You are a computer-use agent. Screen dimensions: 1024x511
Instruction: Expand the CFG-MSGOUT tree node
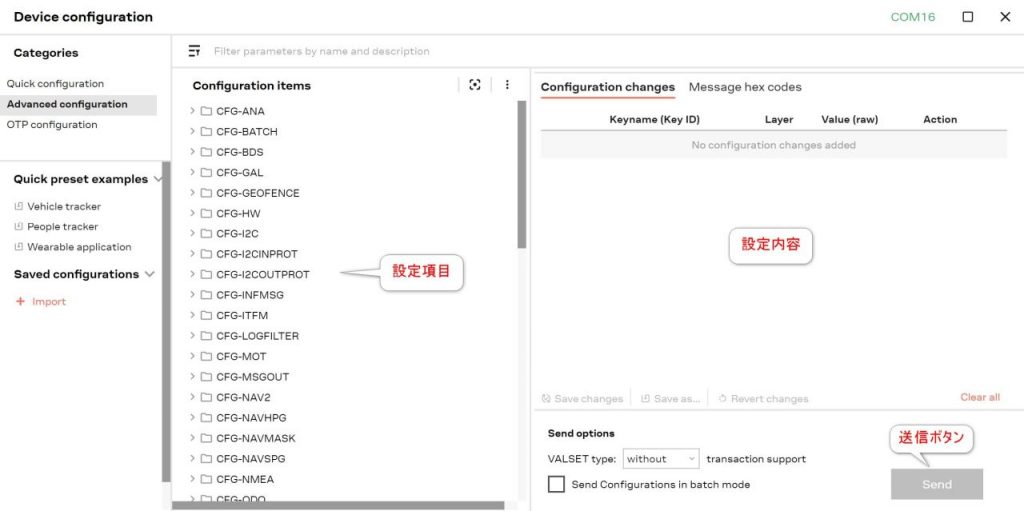(x=192, y=377)
